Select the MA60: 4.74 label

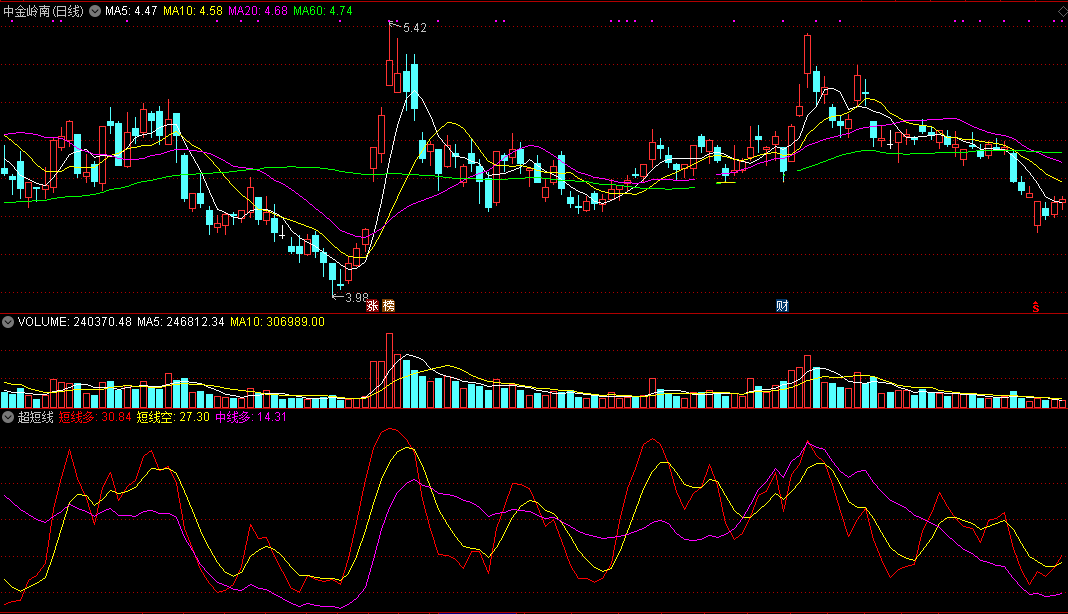tap(323, 11)
